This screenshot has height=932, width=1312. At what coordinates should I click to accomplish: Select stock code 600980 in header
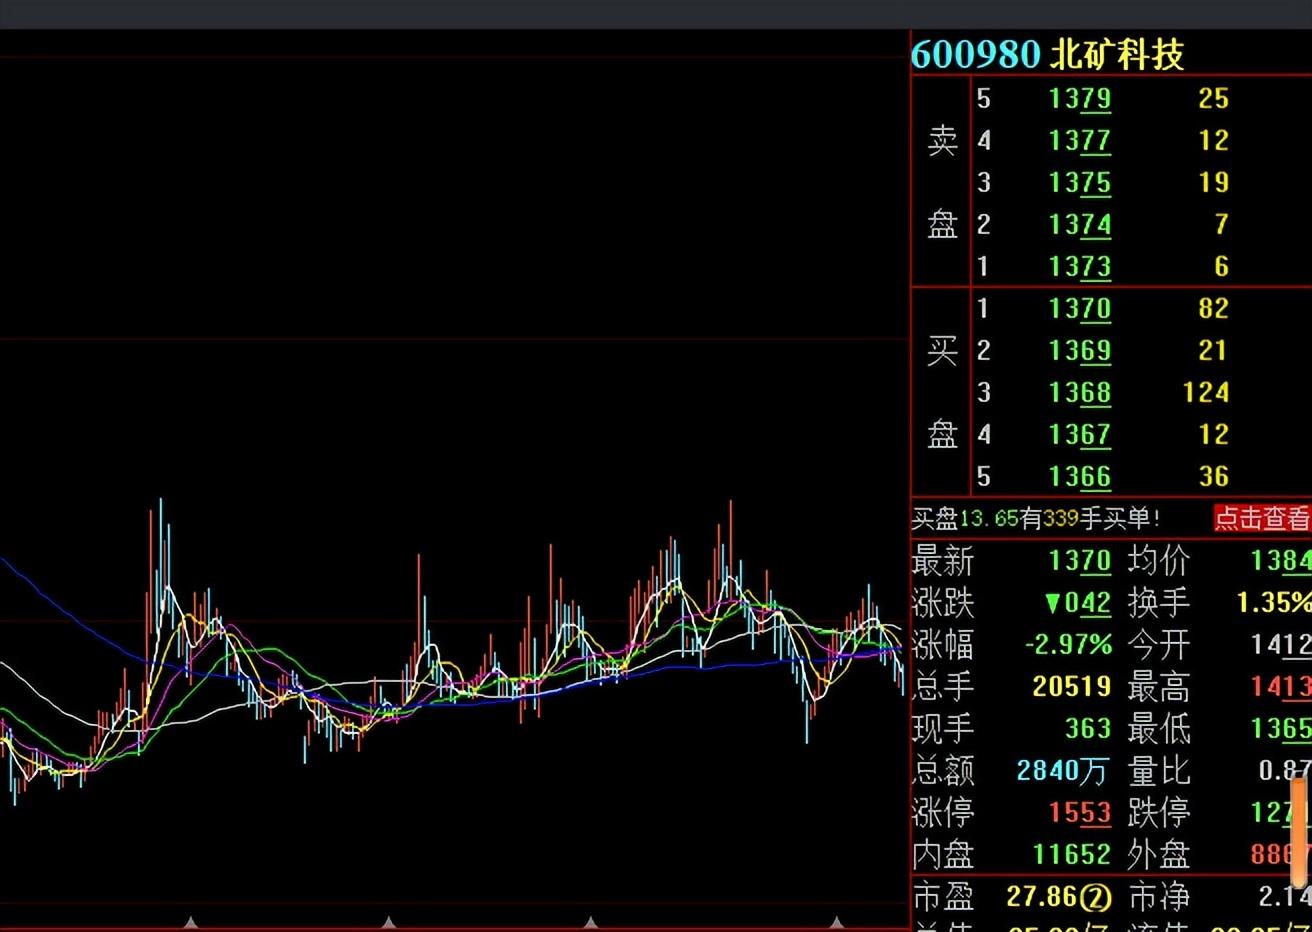[976, 54]
